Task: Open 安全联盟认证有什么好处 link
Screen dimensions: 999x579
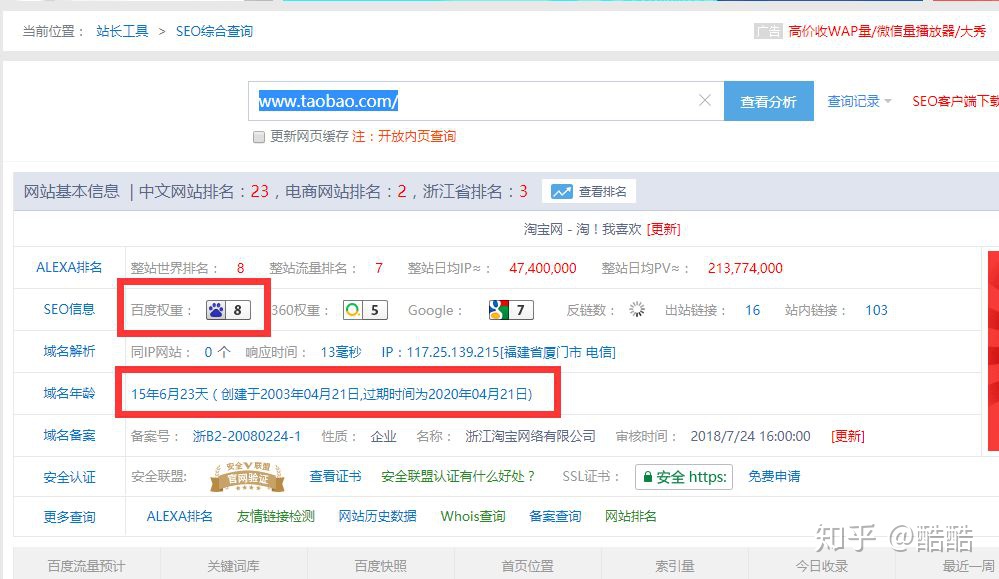Action: point(457,476)
